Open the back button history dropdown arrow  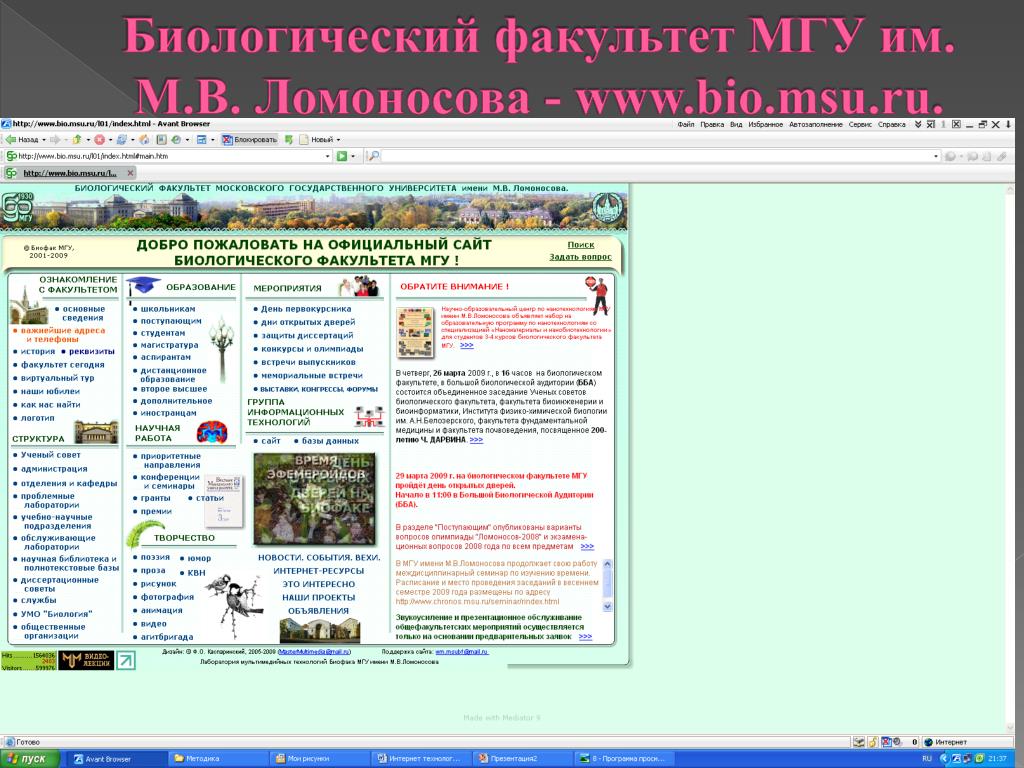44,140
